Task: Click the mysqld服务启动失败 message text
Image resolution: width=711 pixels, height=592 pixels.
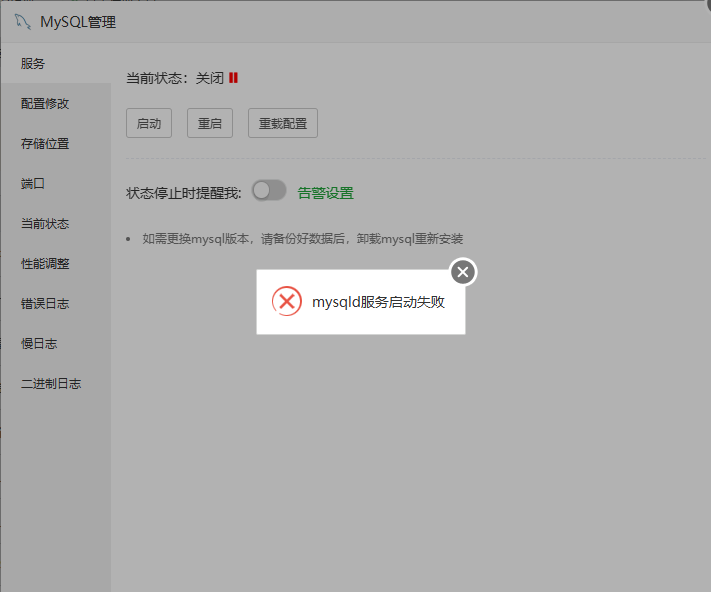Action: point(379,302)
